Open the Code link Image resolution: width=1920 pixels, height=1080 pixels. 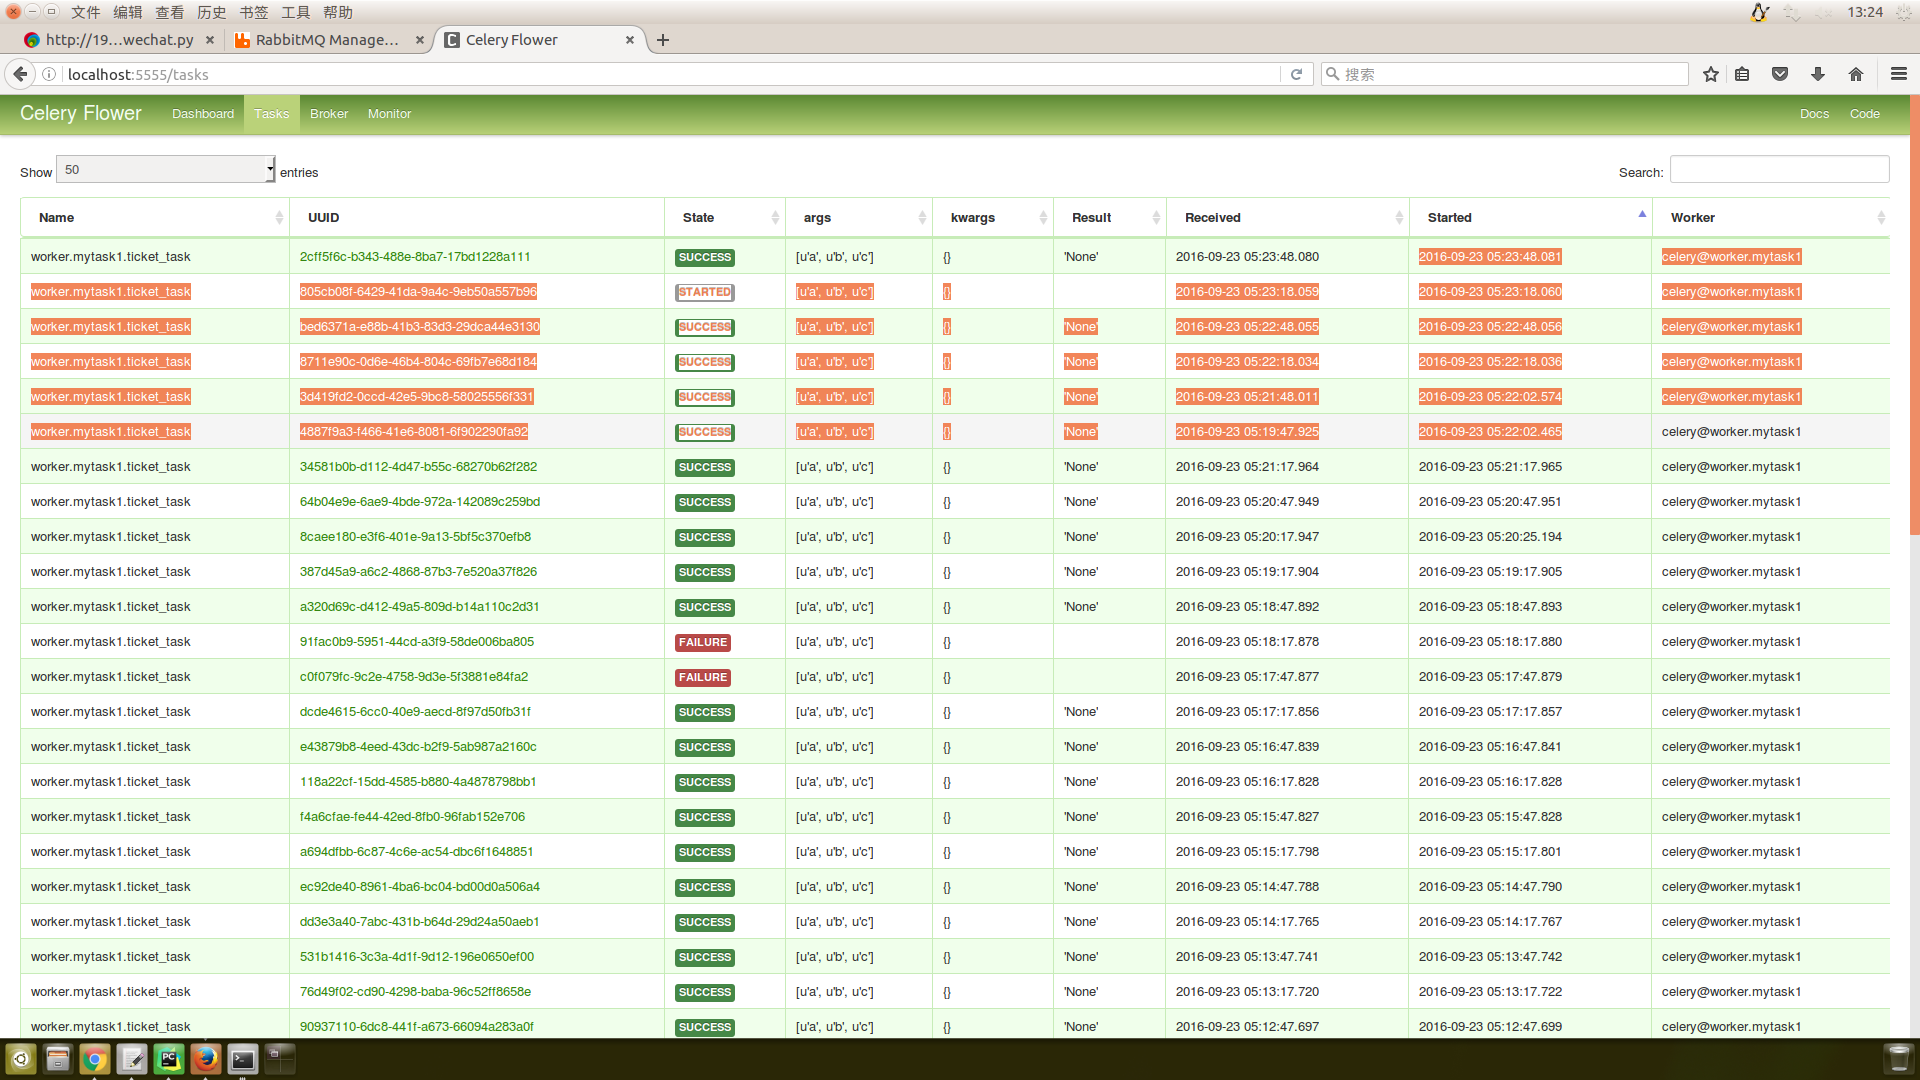tap(1864, 114)
